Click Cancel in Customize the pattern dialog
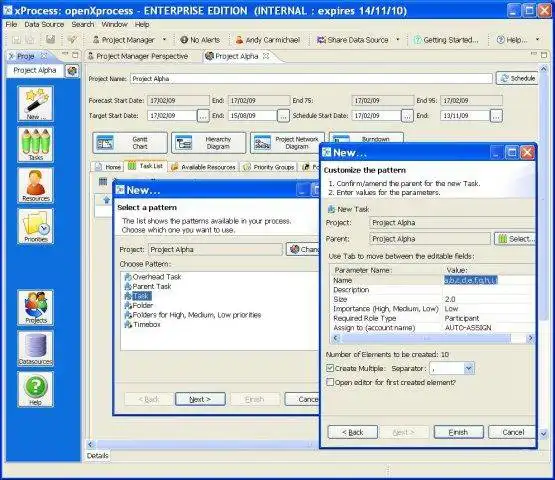This screenshot has width=555, height=480. 512,432
